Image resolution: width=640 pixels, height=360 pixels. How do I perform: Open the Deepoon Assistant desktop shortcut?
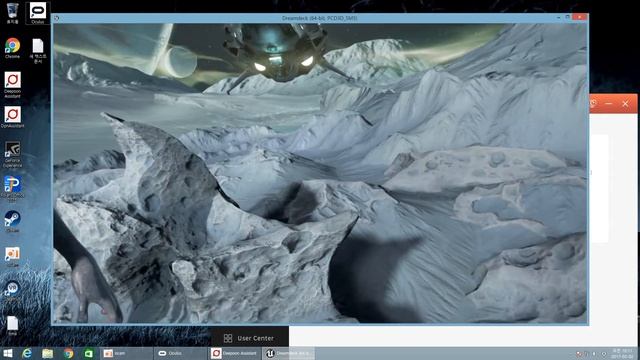tap(12, 84)
